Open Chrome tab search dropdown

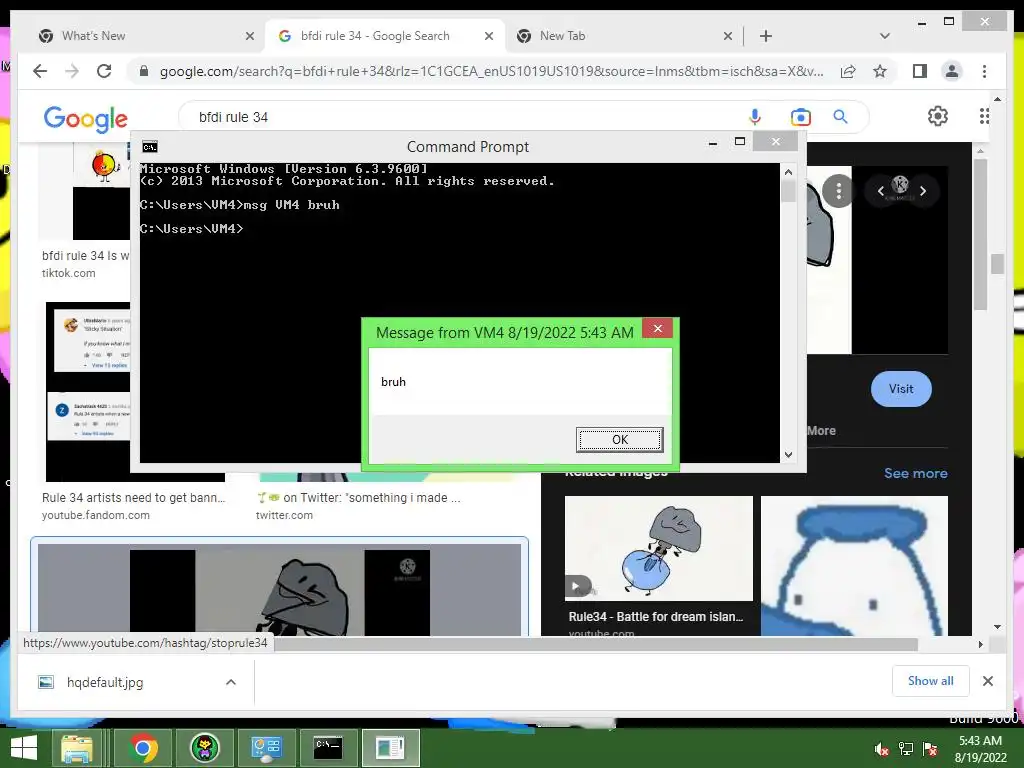pos(885,36)
